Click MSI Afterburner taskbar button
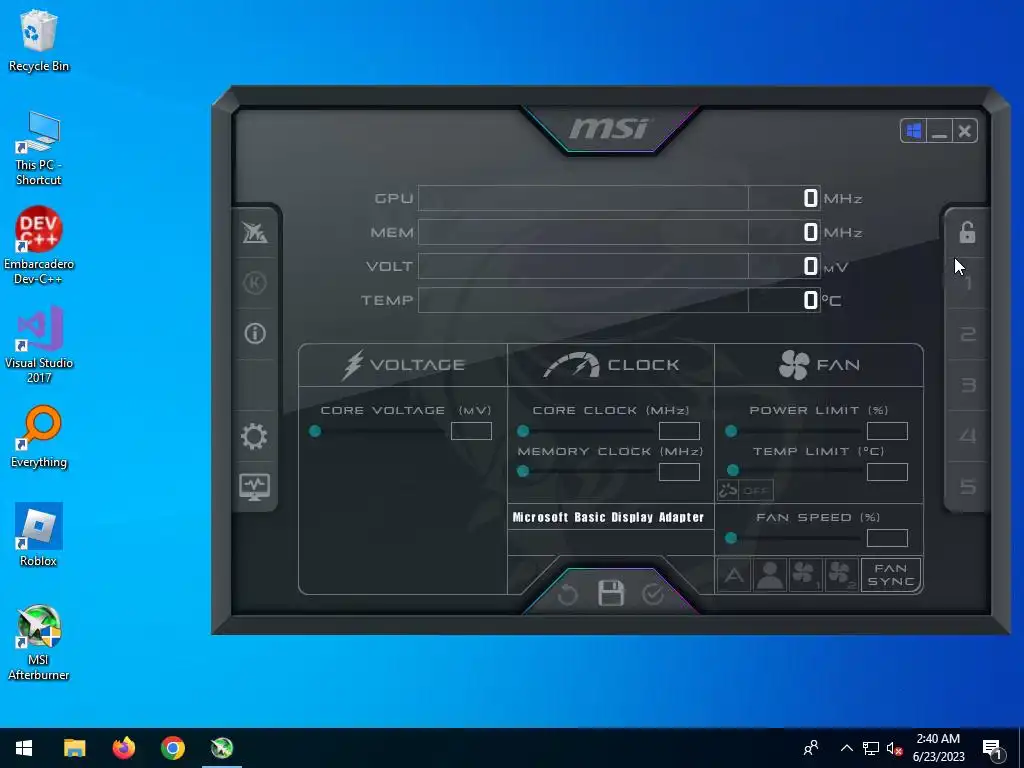 (222, 748)
